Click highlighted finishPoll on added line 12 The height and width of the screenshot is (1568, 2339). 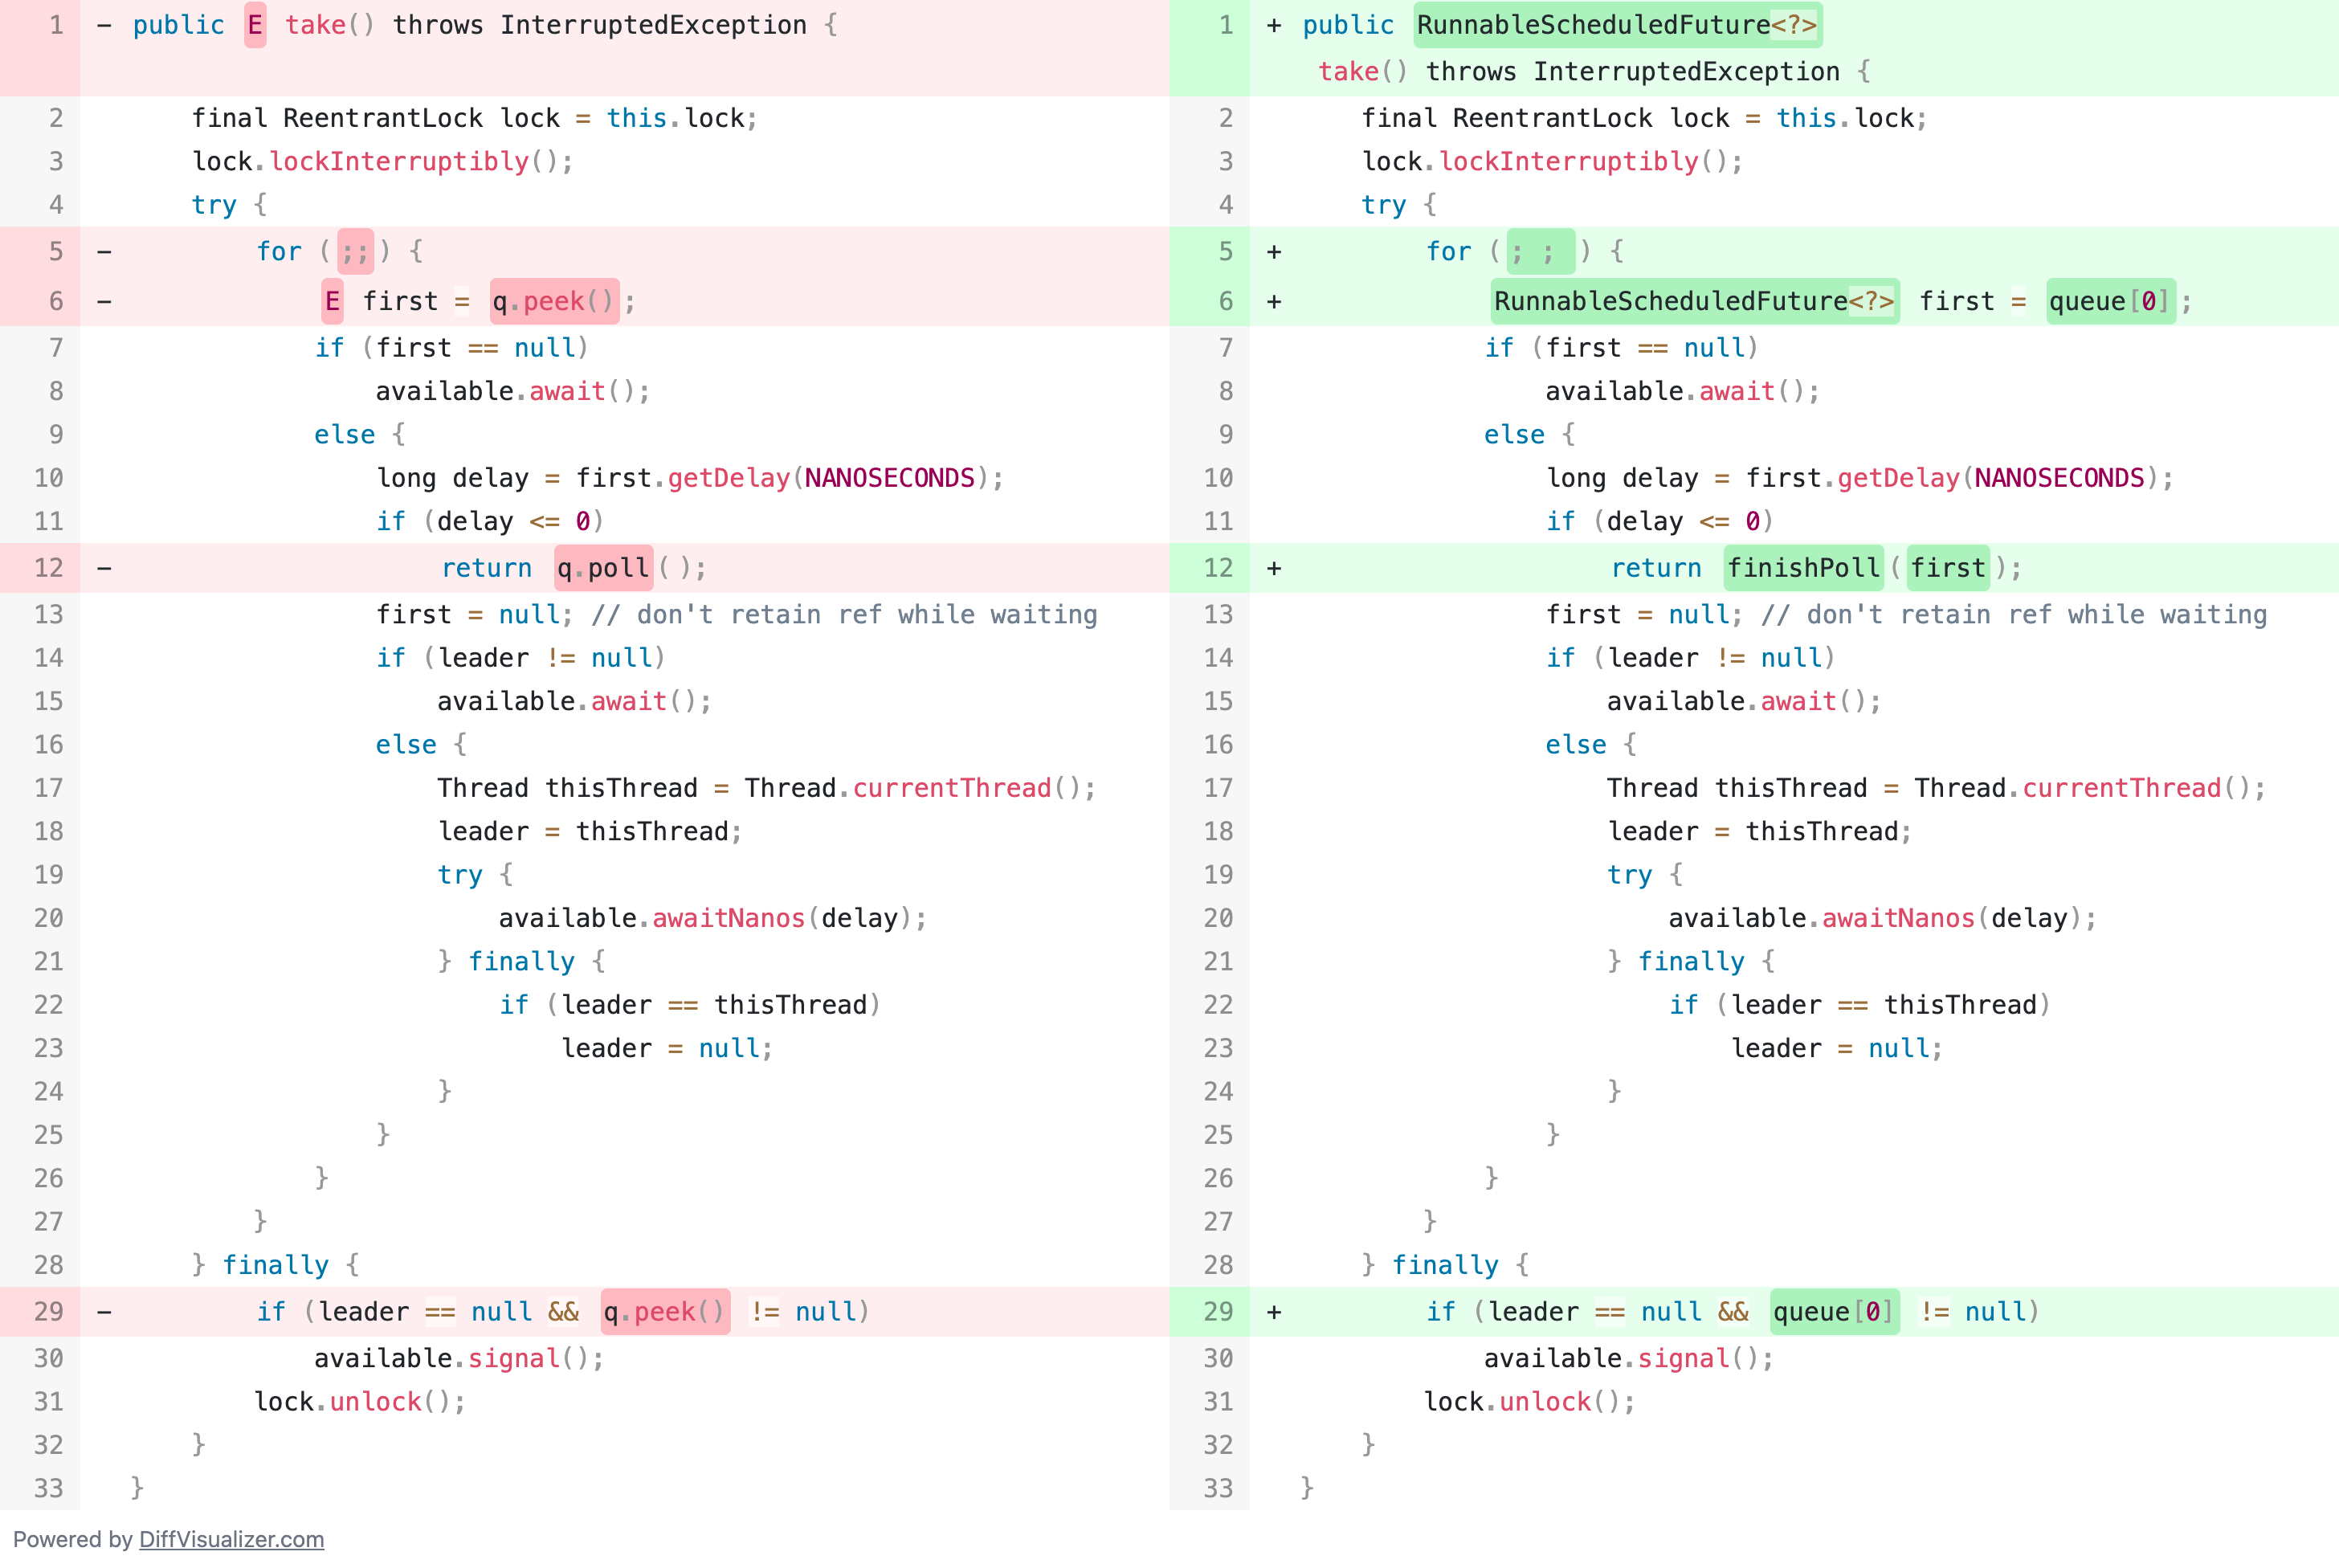1803,568
